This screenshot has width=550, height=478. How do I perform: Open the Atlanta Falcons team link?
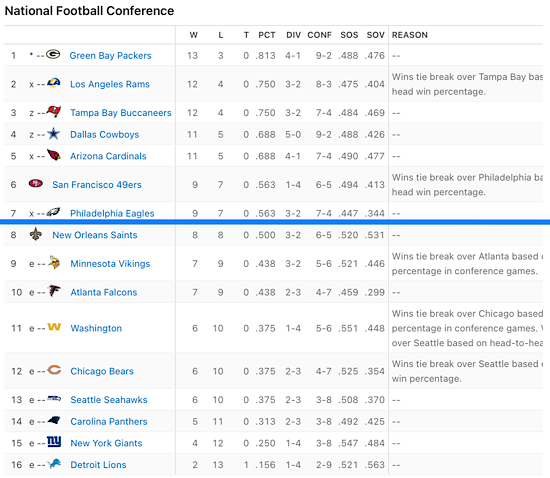103,292
